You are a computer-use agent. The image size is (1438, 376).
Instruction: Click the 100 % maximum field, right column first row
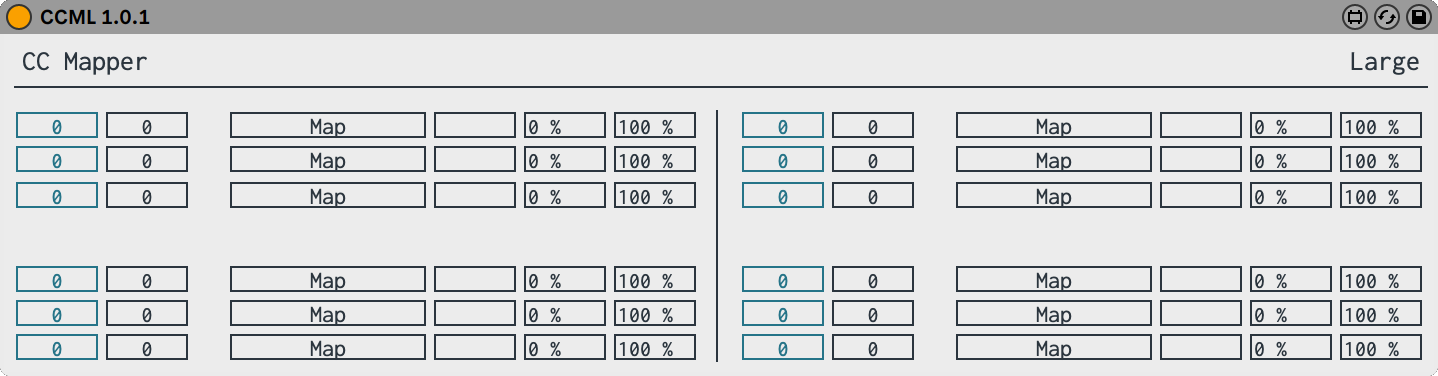pos(1381,125)
